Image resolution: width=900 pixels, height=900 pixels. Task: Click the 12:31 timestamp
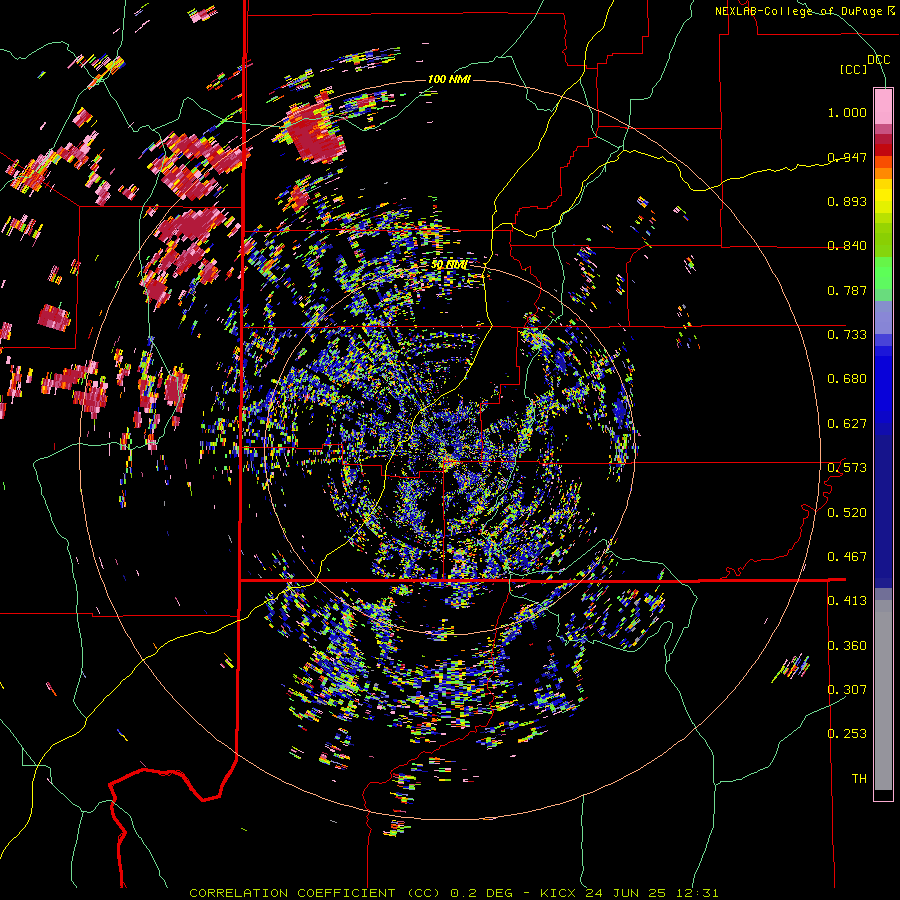[697, 893]
